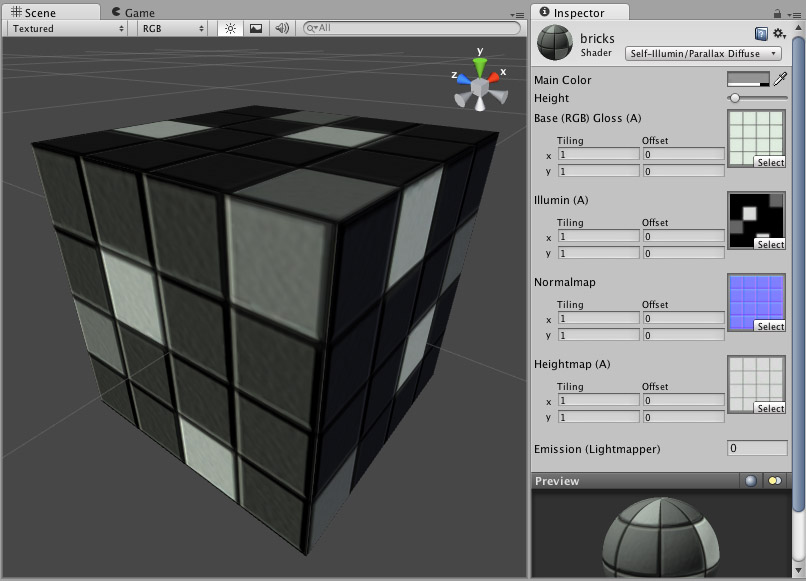The height and width of the screenshot is (581, 806).
Task: Toggle scene lighting with the sun icon
Action: pyautogui.click(x=229, y=29)
